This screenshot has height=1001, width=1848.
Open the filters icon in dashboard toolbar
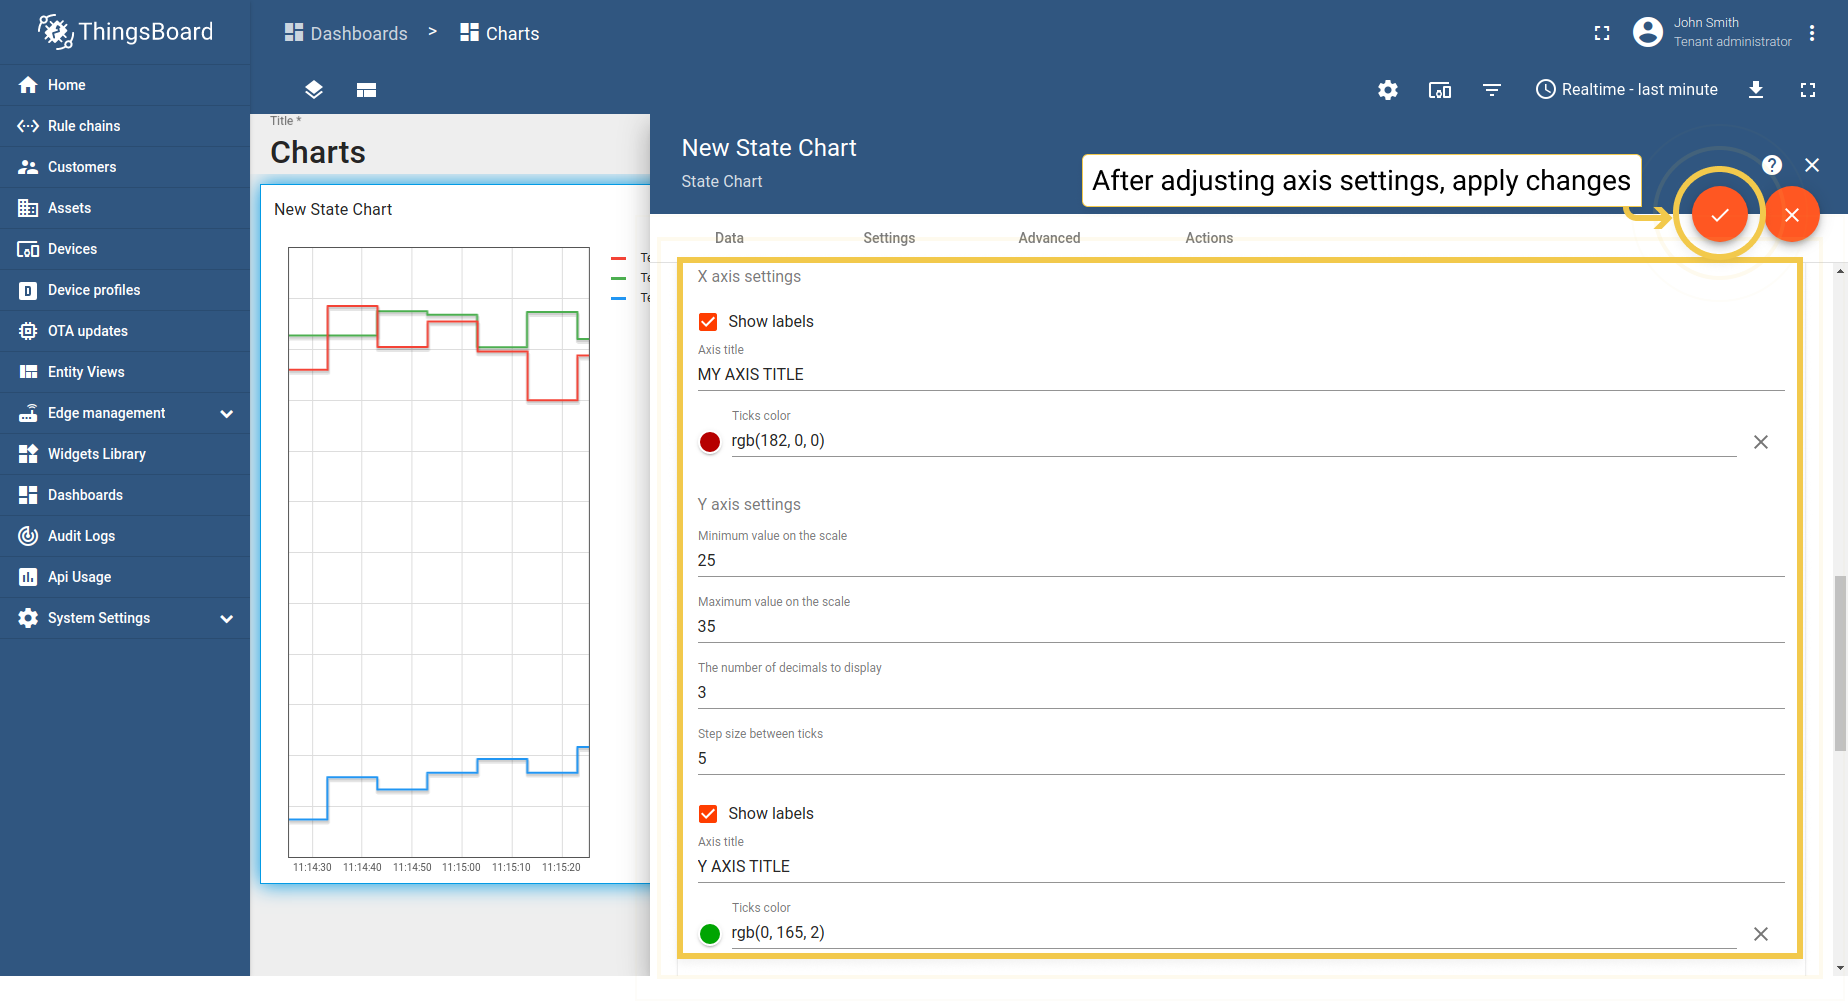coord(1491,90)
